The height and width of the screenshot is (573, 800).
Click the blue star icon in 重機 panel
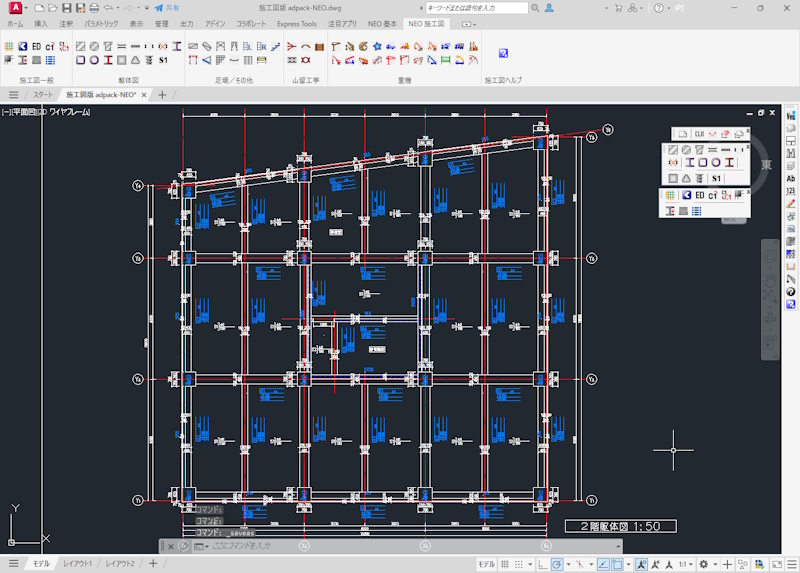point(377,46)
